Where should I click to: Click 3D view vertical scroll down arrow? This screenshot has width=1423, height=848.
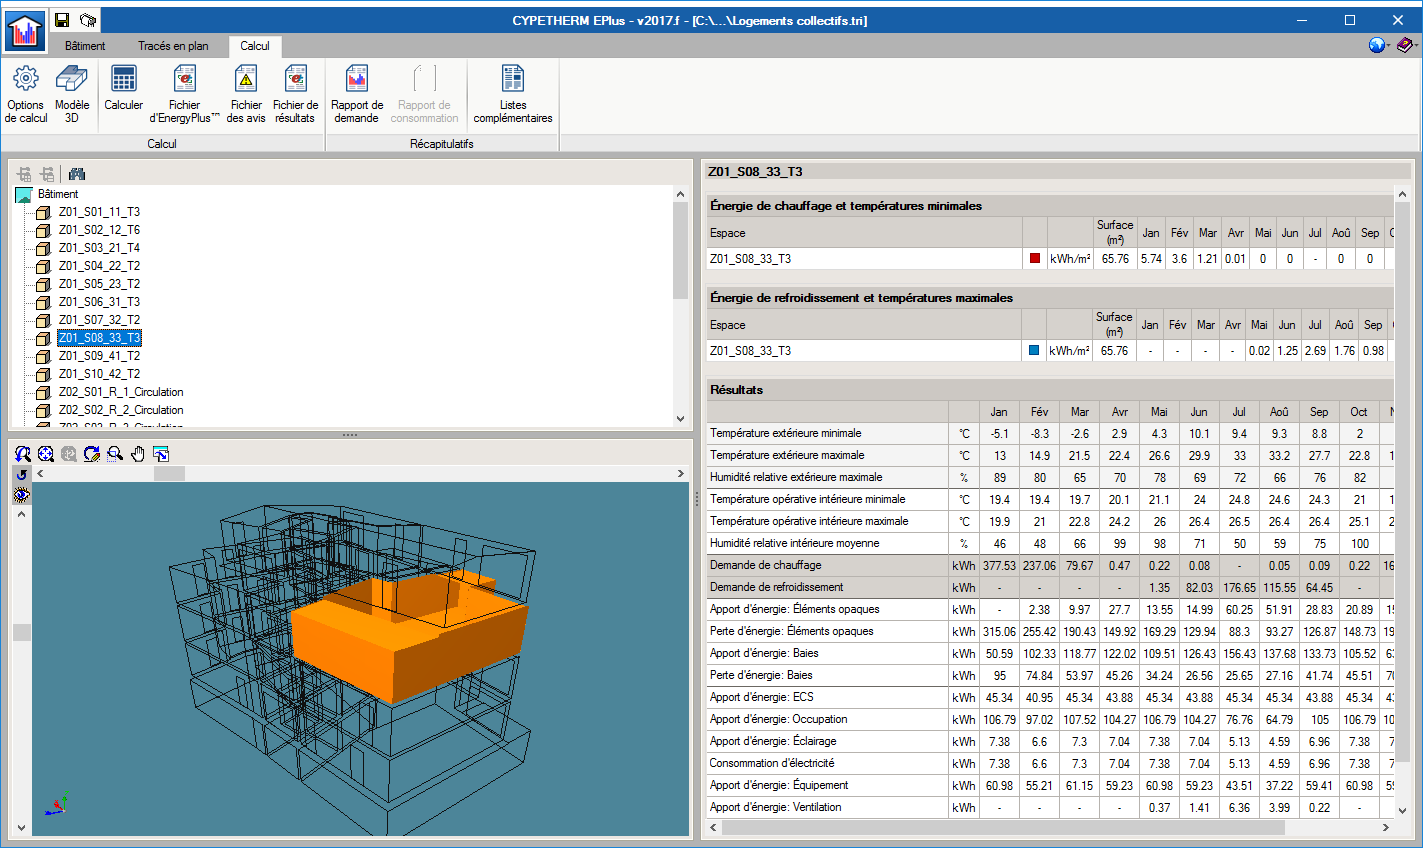tap(21, 828)
